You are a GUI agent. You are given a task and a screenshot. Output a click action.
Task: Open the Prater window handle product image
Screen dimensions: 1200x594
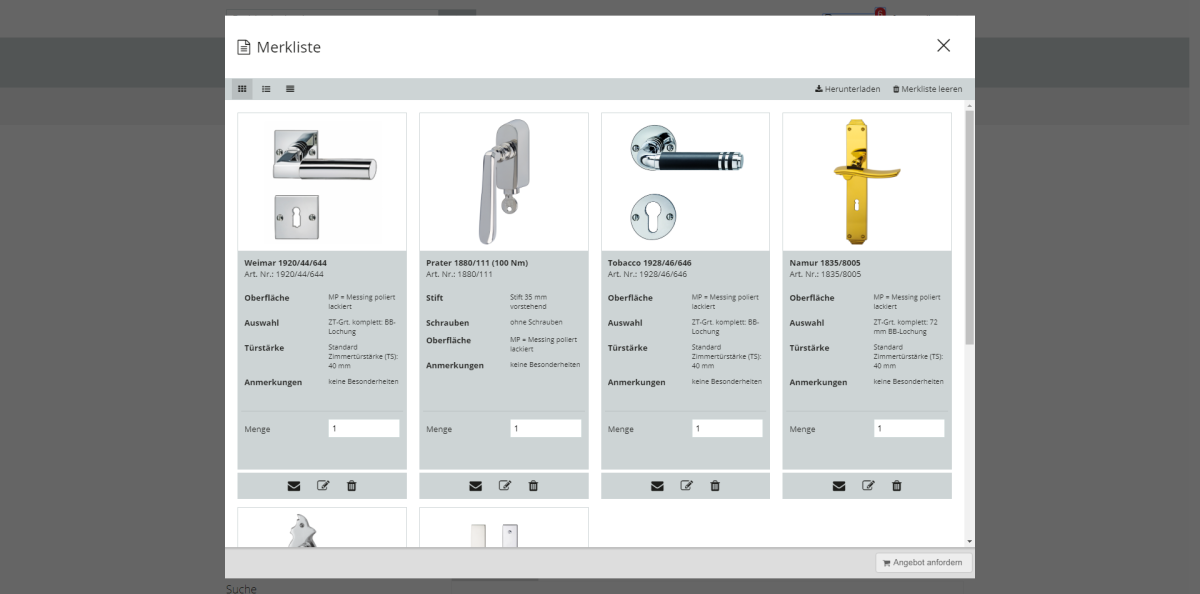pyautogui.click(x=504, y=182)
